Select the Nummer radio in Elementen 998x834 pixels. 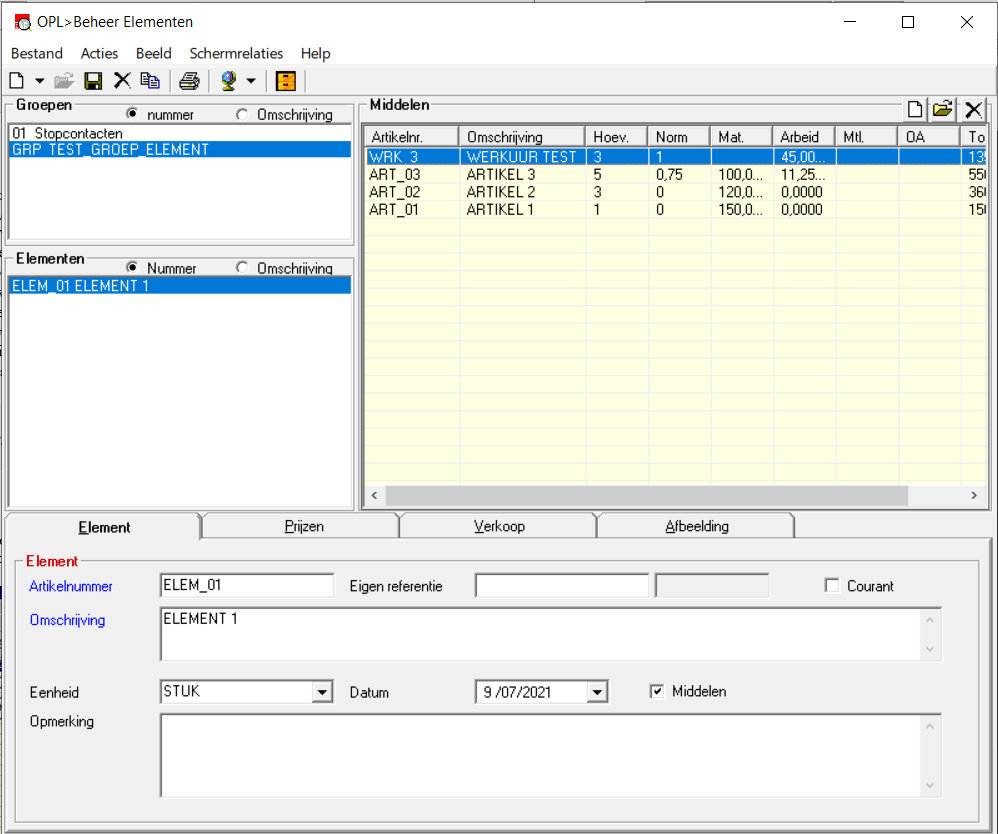pos(132,267)
